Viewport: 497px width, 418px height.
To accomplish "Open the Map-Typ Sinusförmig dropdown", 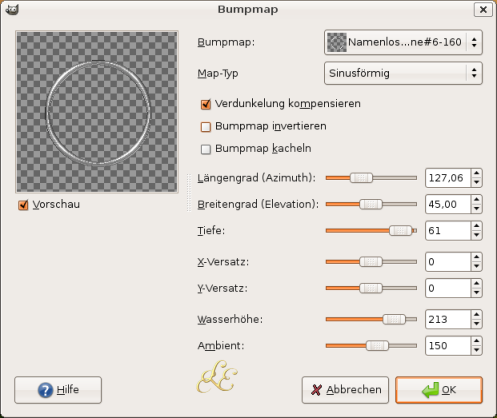I will 403,73.
